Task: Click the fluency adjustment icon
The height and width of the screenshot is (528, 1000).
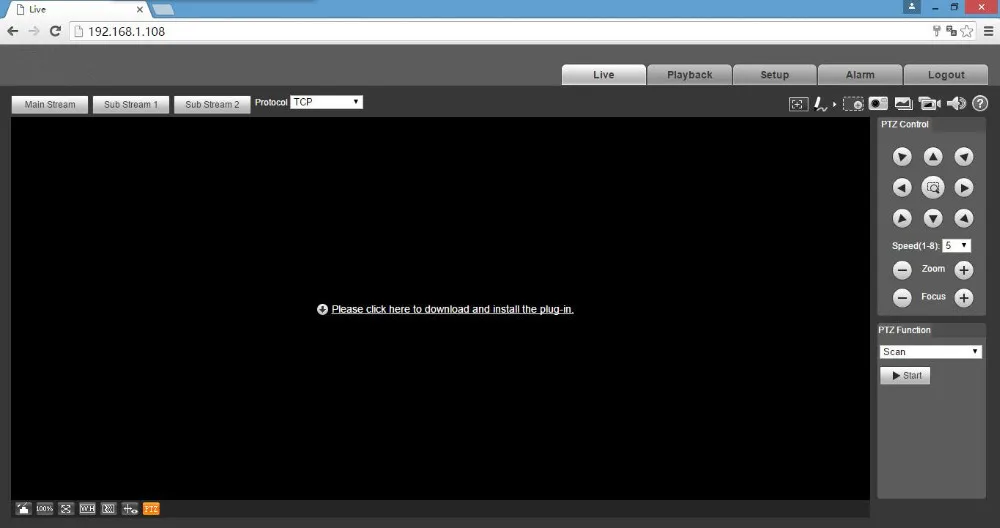Action: coord(108,509)
